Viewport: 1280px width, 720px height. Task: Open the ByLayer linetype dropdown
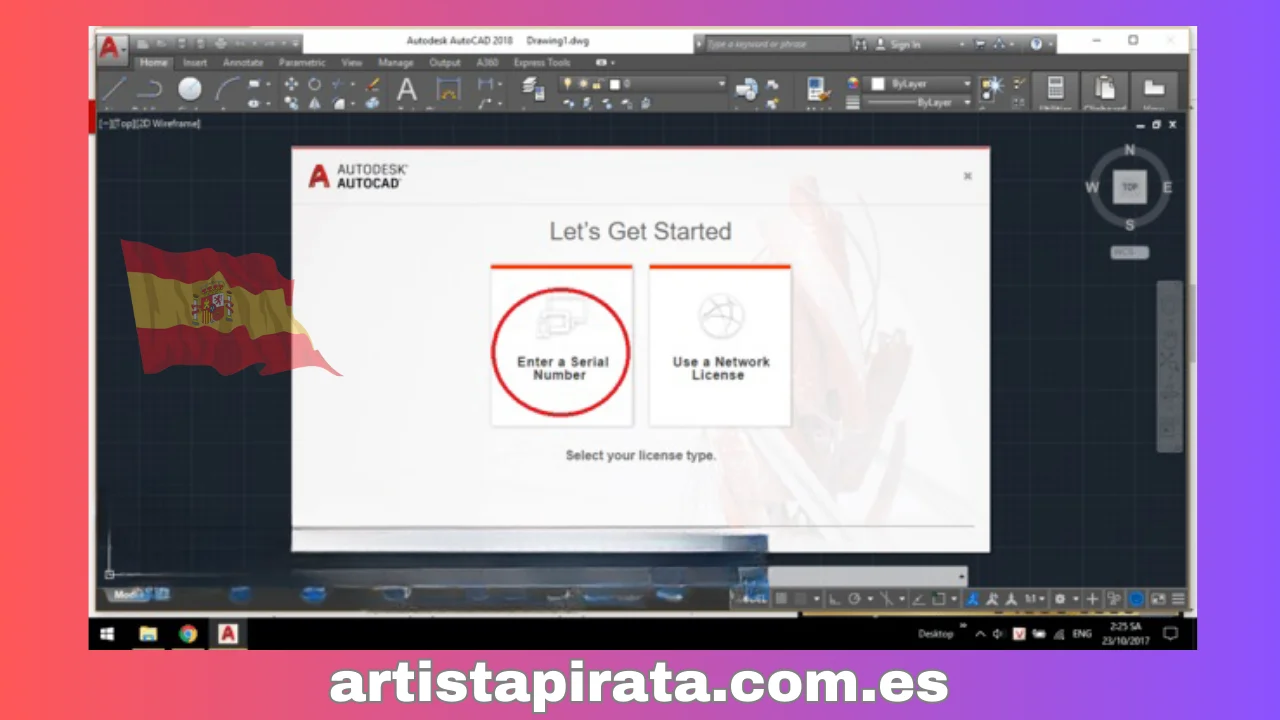[918, 103]
